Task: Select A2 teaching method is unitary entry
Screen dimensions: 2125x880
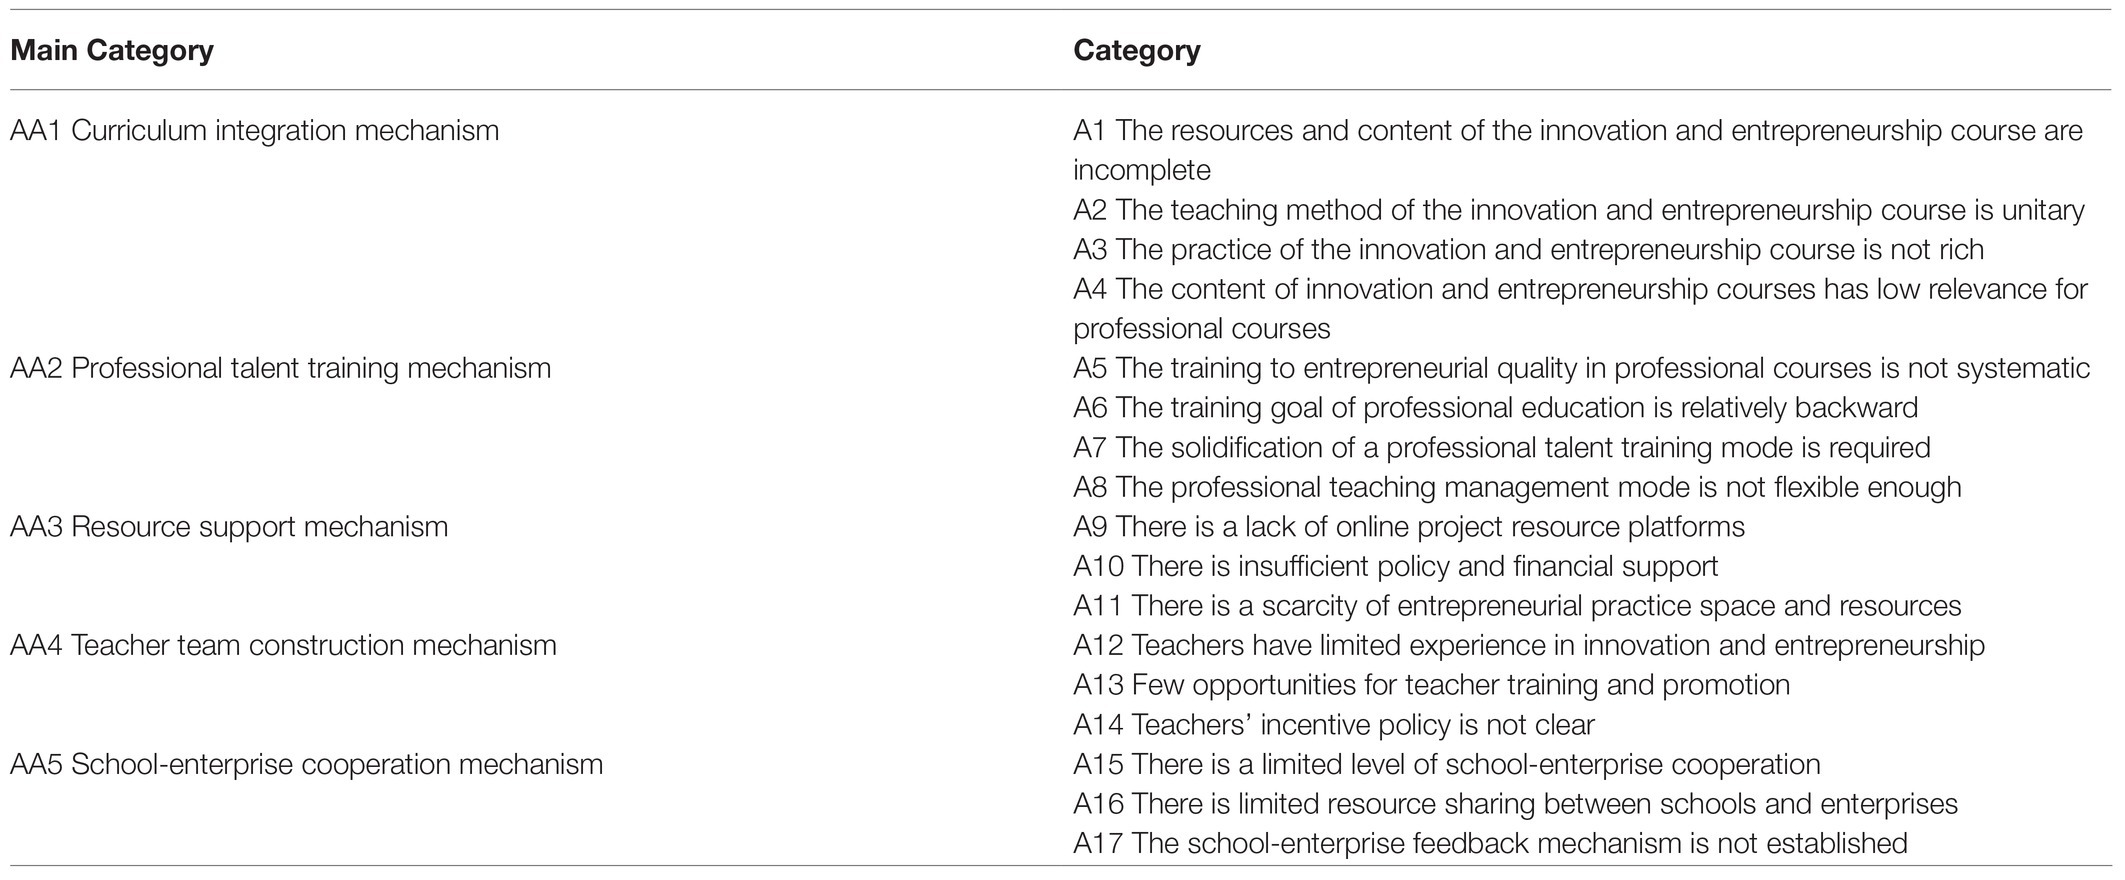Action: pyautogui.click(x=1579, y=210)
